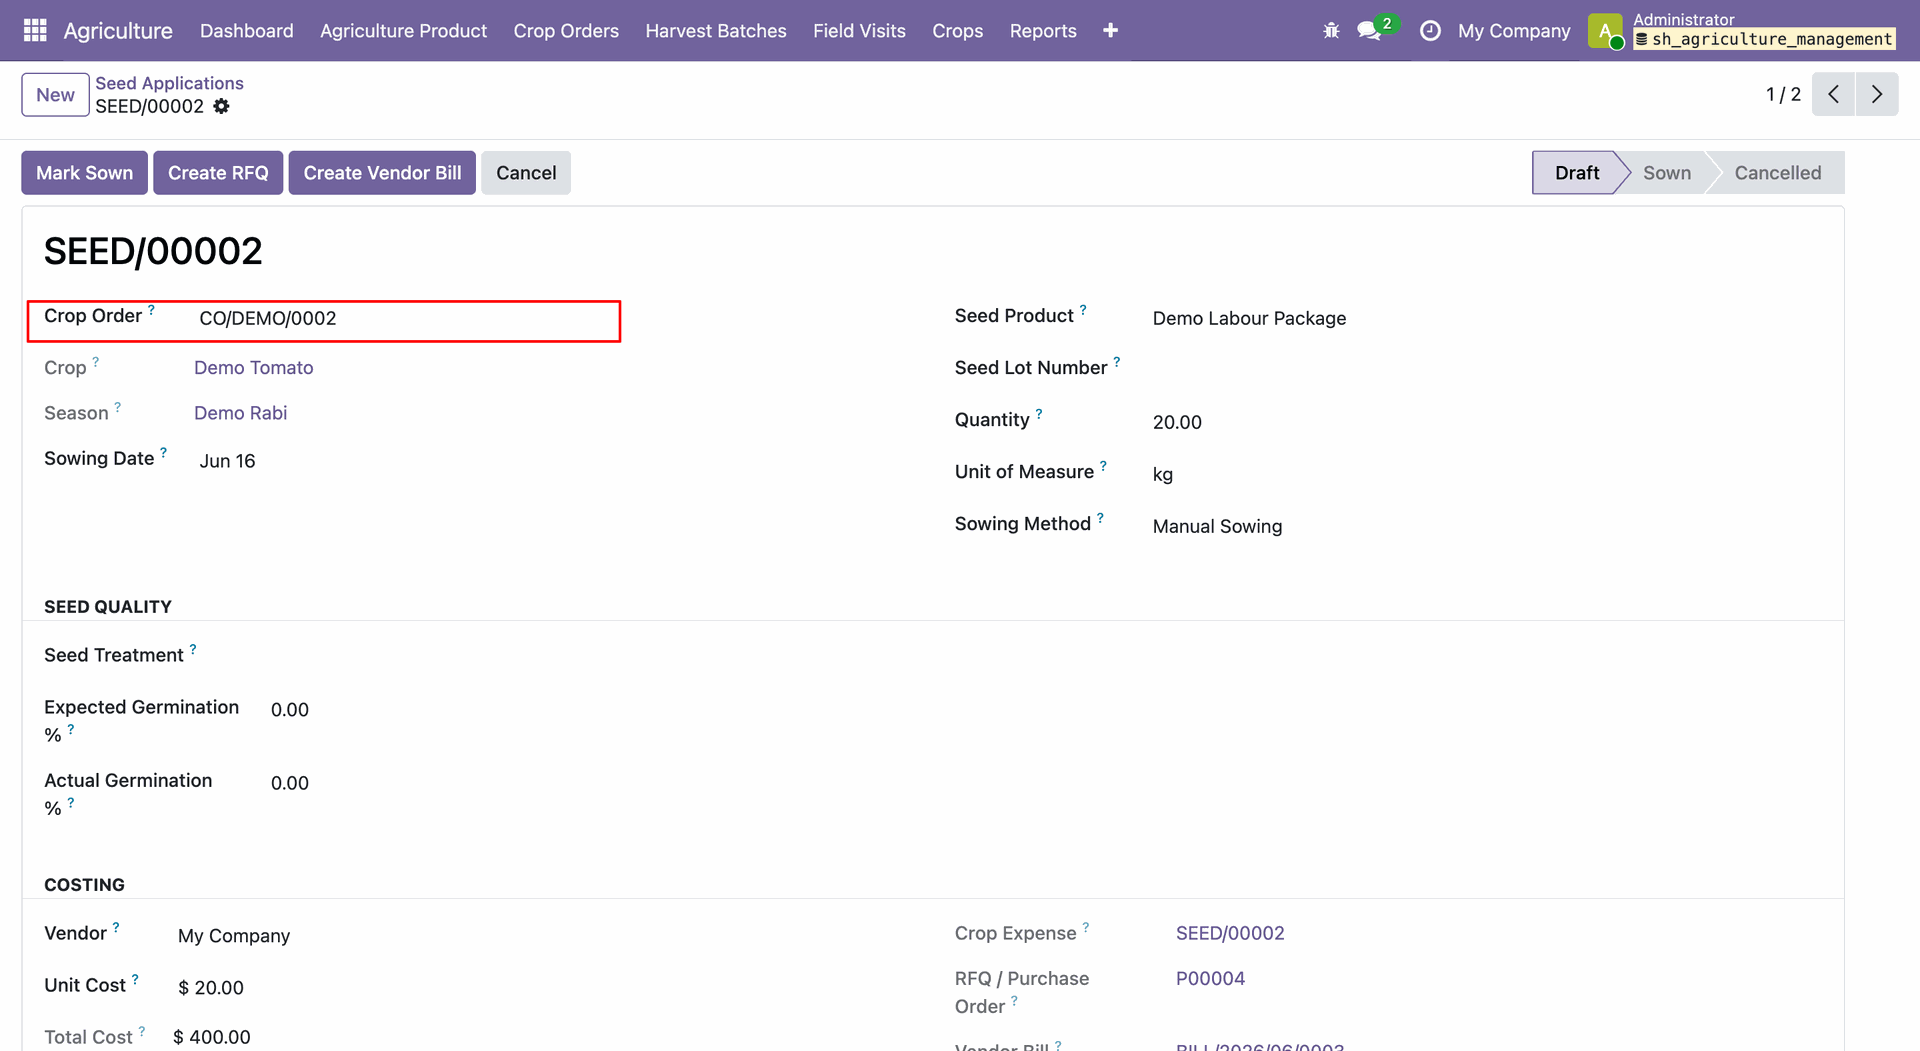
Task: Show help tooltip for Quantity
Action: coord(1039,414)
